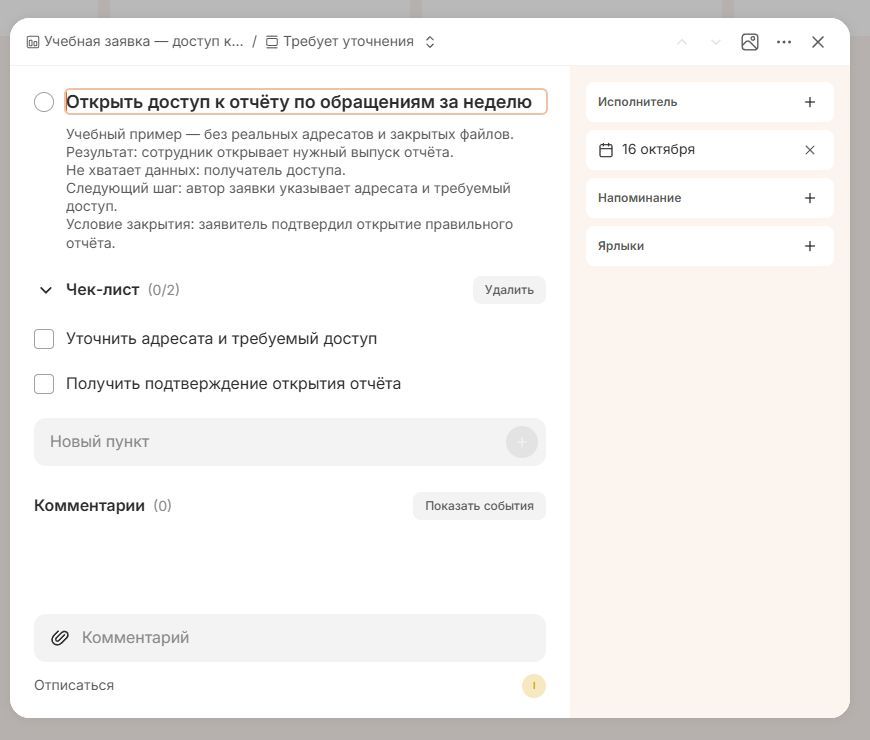Click the paperclip attachment icon
870x740 pixels.
pos(60,638)
